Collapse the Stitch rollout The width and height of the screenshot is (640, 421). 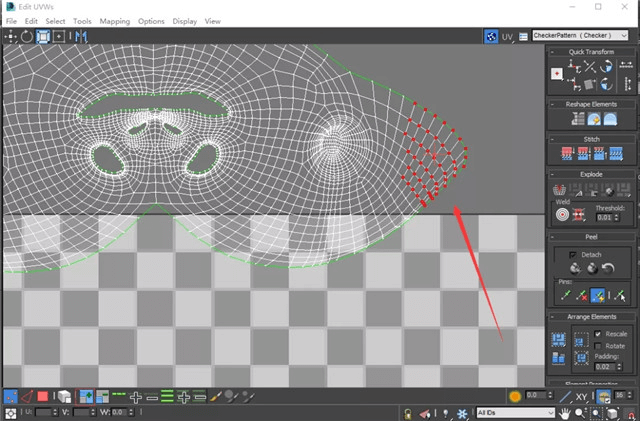click(552, 139)
